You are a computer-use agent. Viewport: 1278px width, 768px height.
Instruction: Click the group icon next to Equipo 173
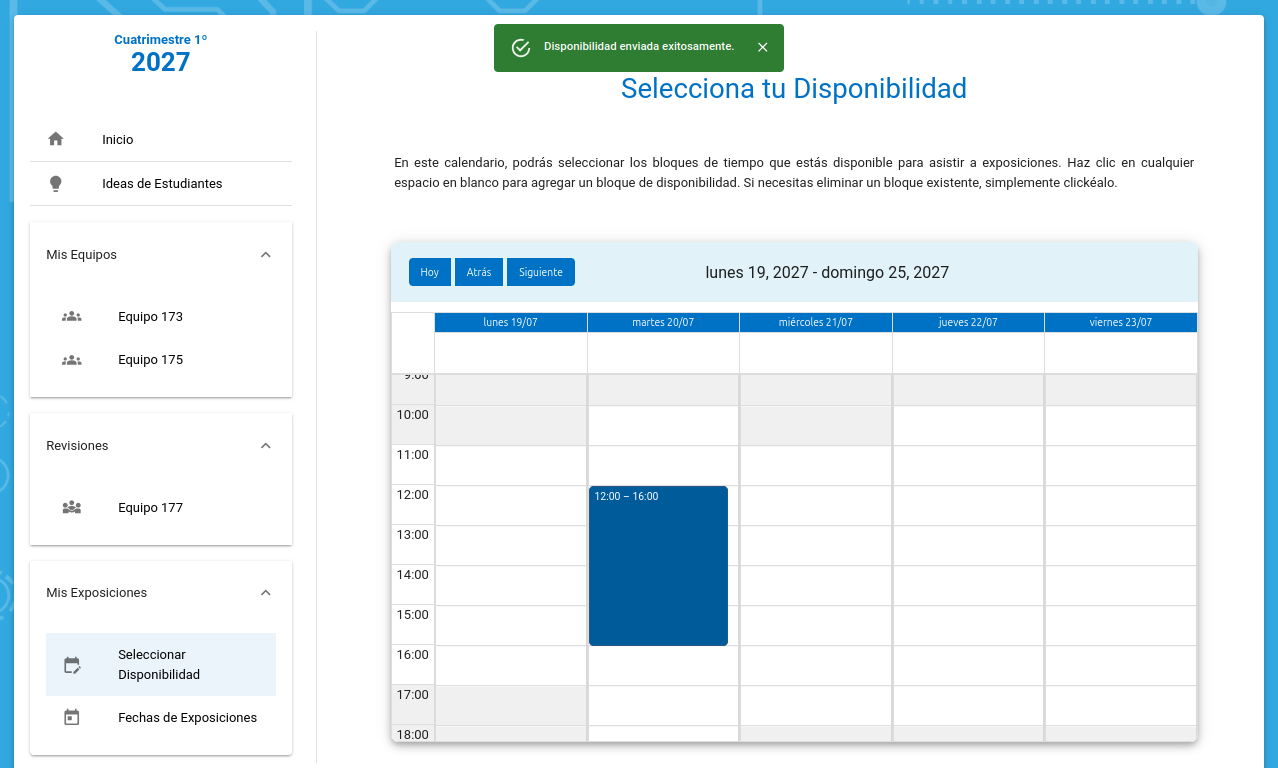point(71,317)
